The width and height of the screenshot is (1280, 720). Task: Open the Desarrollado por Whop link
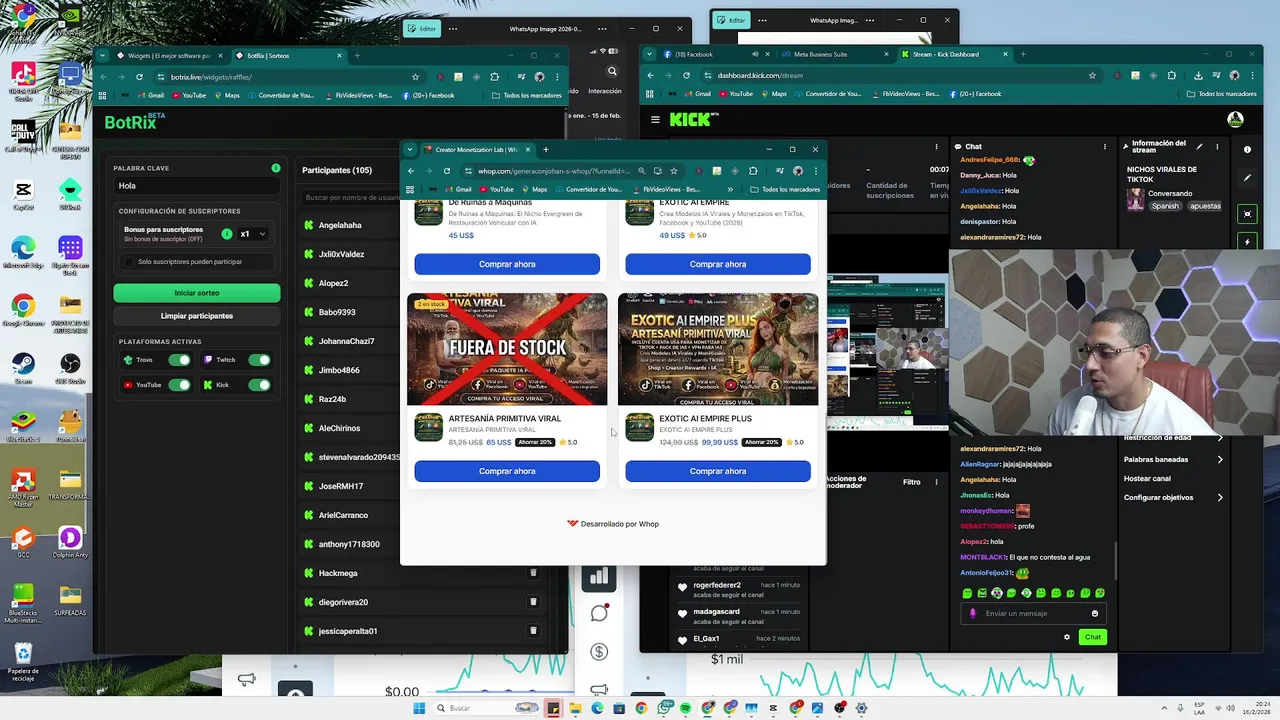click(613, 524)
